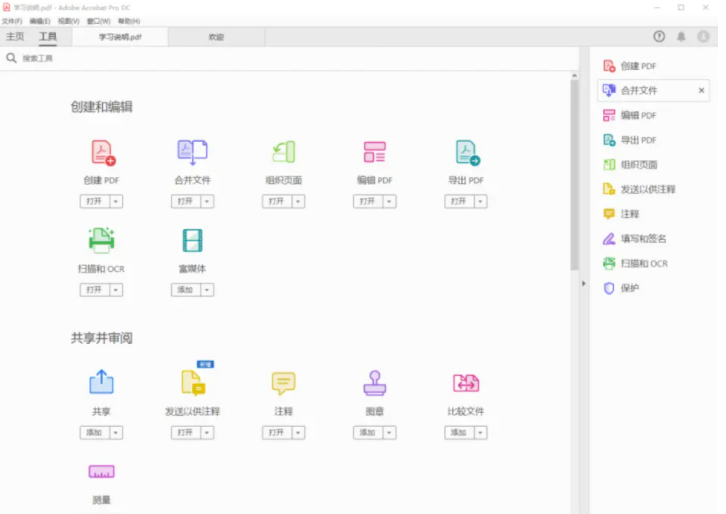Click 打开 button under 组织页面

pos(277,201)
